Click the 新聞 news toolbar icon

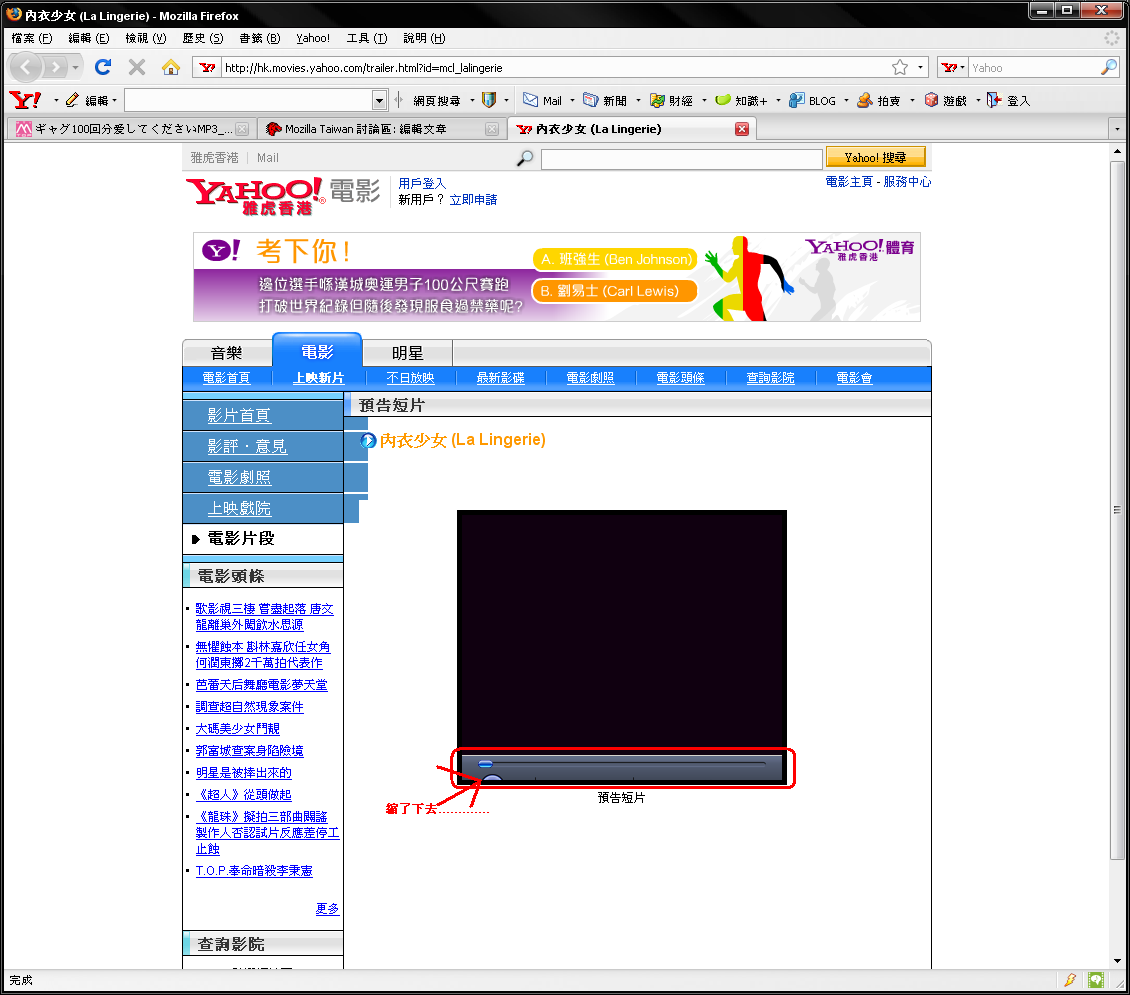coord(591,100)
